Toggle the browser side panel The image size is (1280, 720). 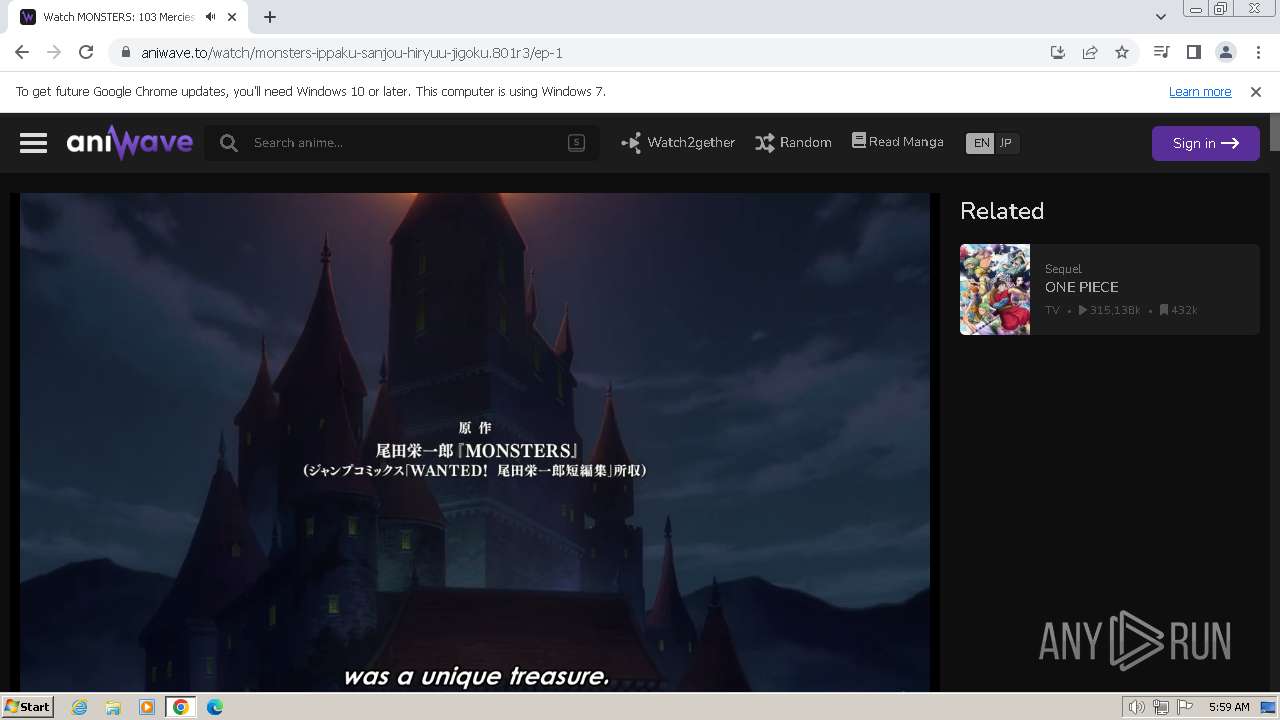point(1193,52)
